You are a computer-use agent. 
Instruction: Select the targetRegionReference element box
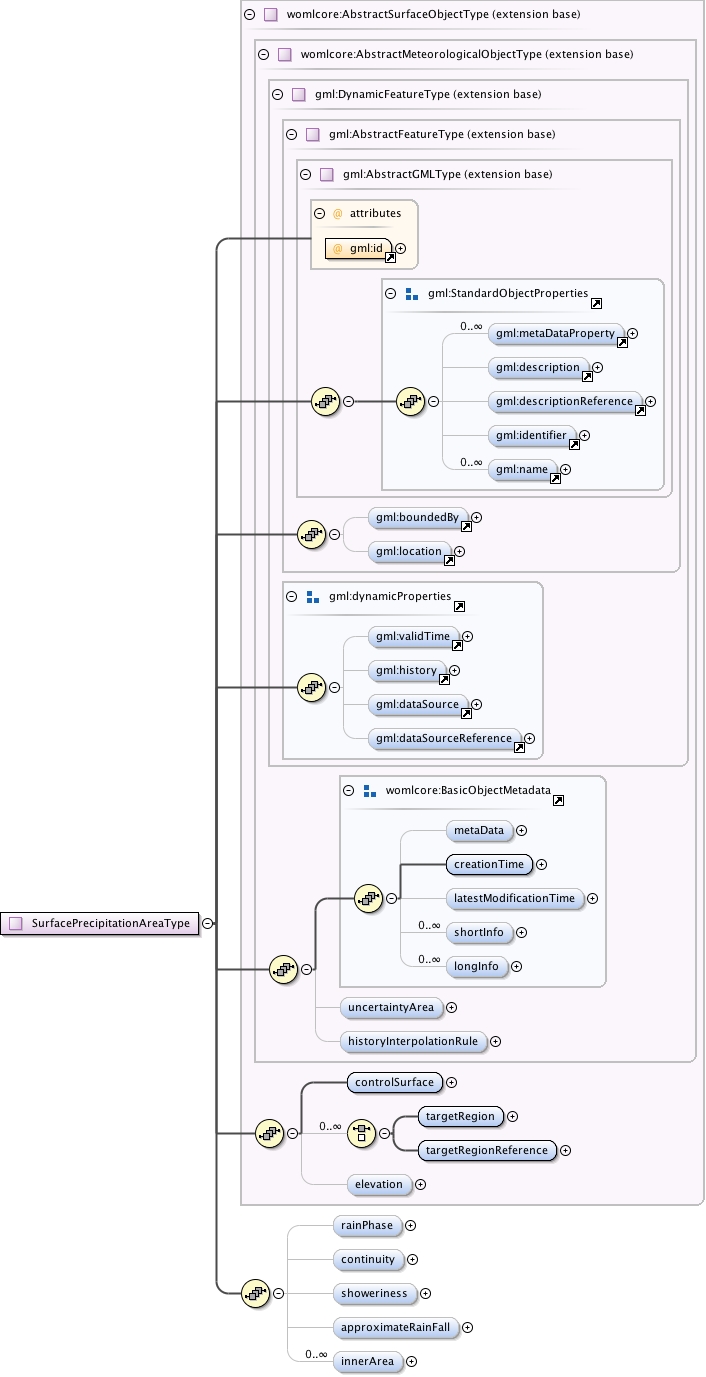click(488, 1150)
